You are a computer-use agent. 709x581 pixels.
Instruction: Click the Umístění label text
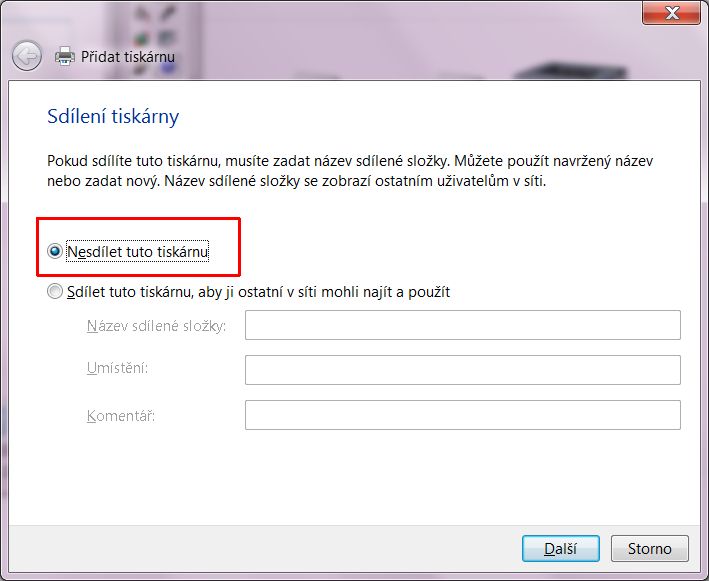tap(117, 369)
